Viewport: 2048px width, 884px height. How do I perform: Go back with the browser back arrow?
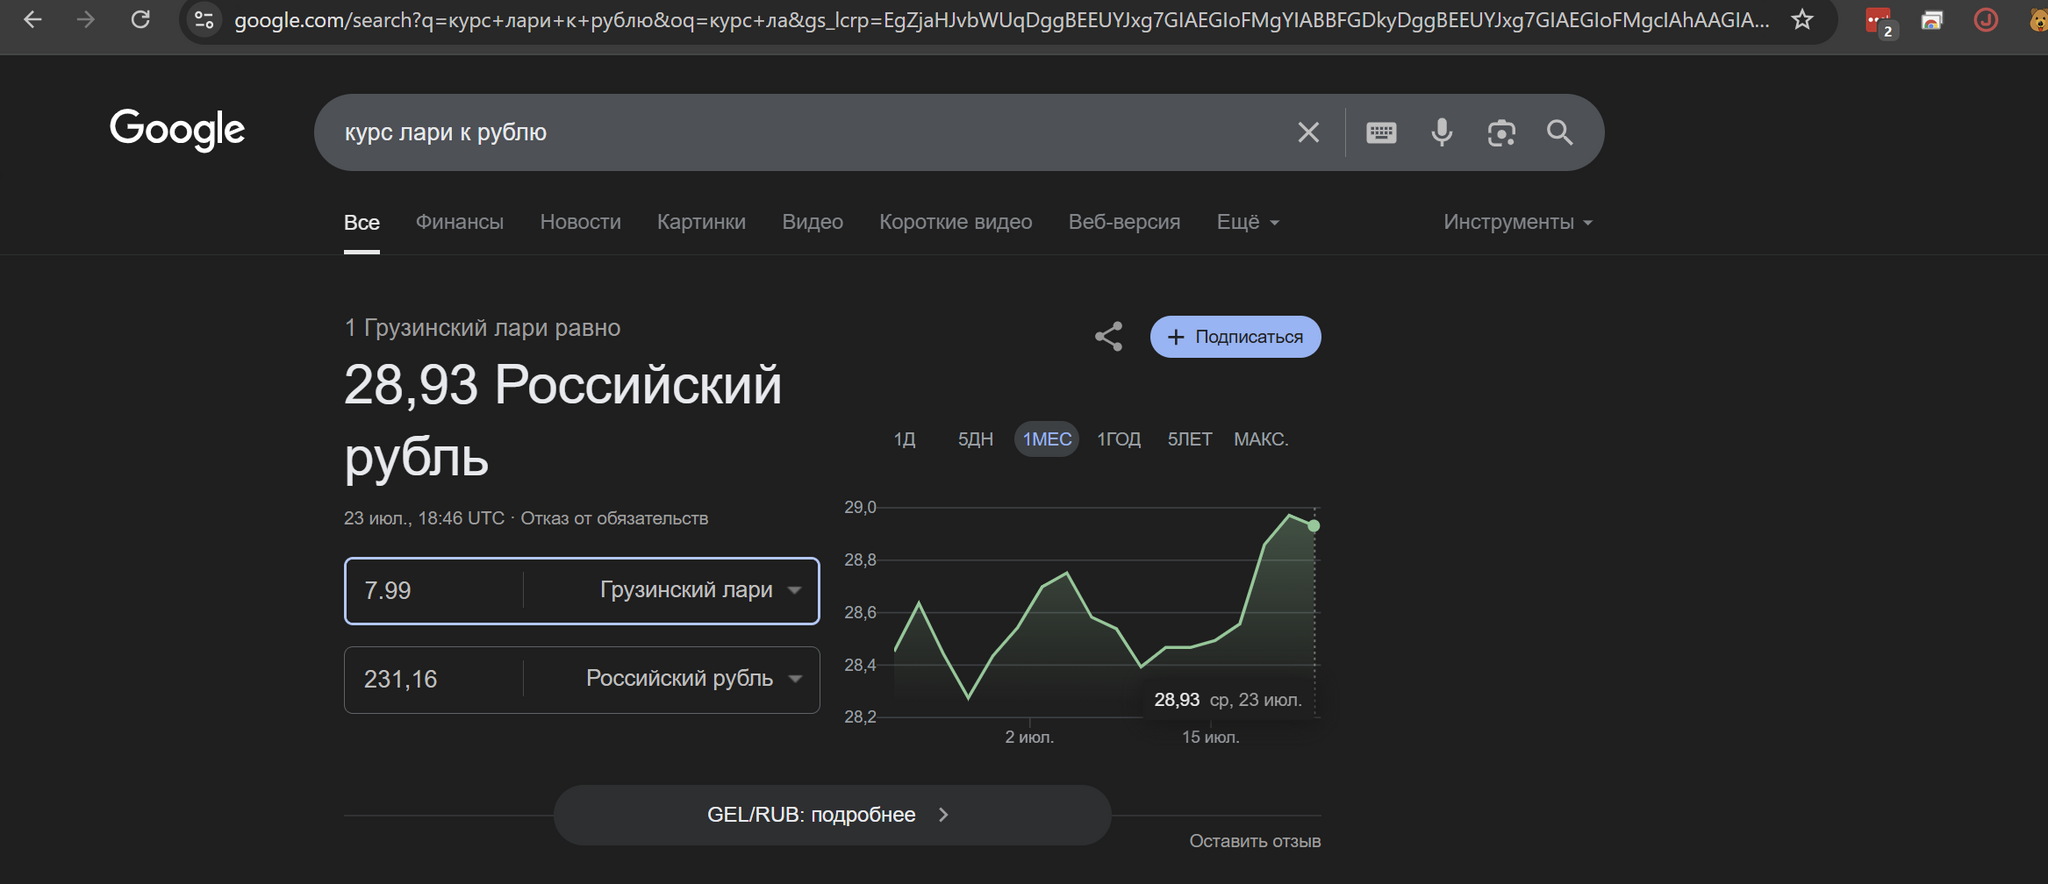click(x=32, y=20)
